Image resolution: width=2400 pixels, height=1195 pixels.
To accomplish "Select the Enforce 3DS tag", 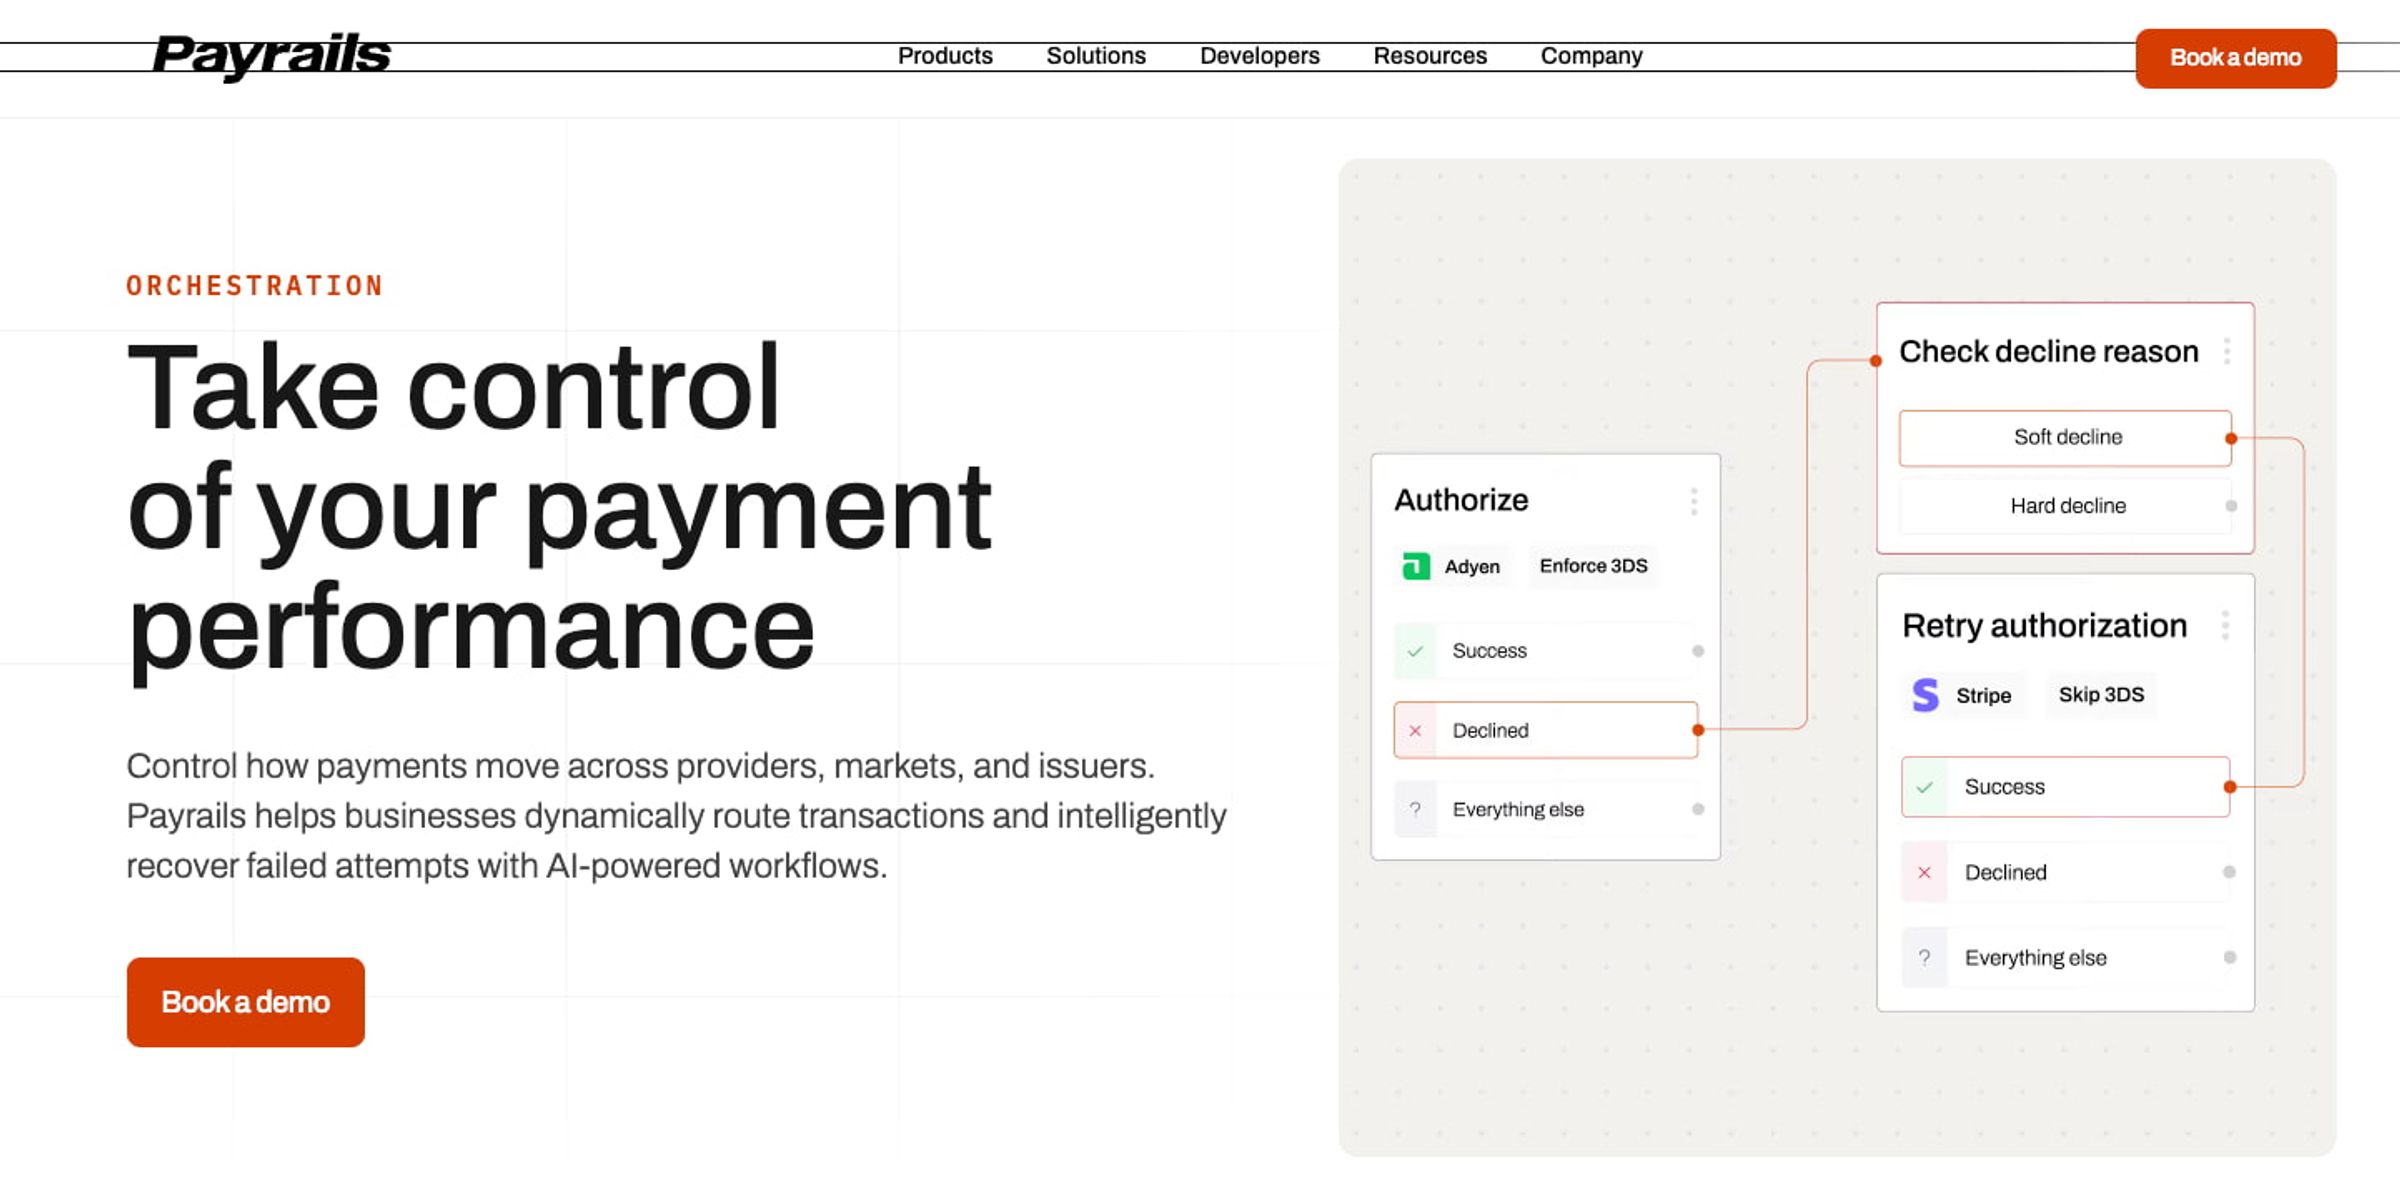I will (1594, 566).
